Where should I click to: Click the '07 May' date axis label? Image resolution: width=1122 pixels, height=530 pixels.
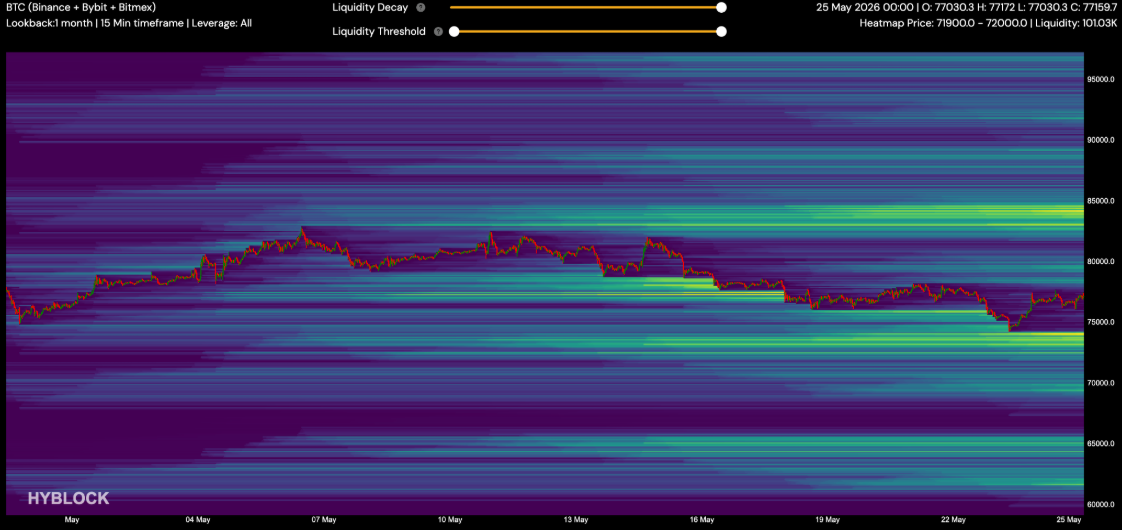click(x=323, y=520)
